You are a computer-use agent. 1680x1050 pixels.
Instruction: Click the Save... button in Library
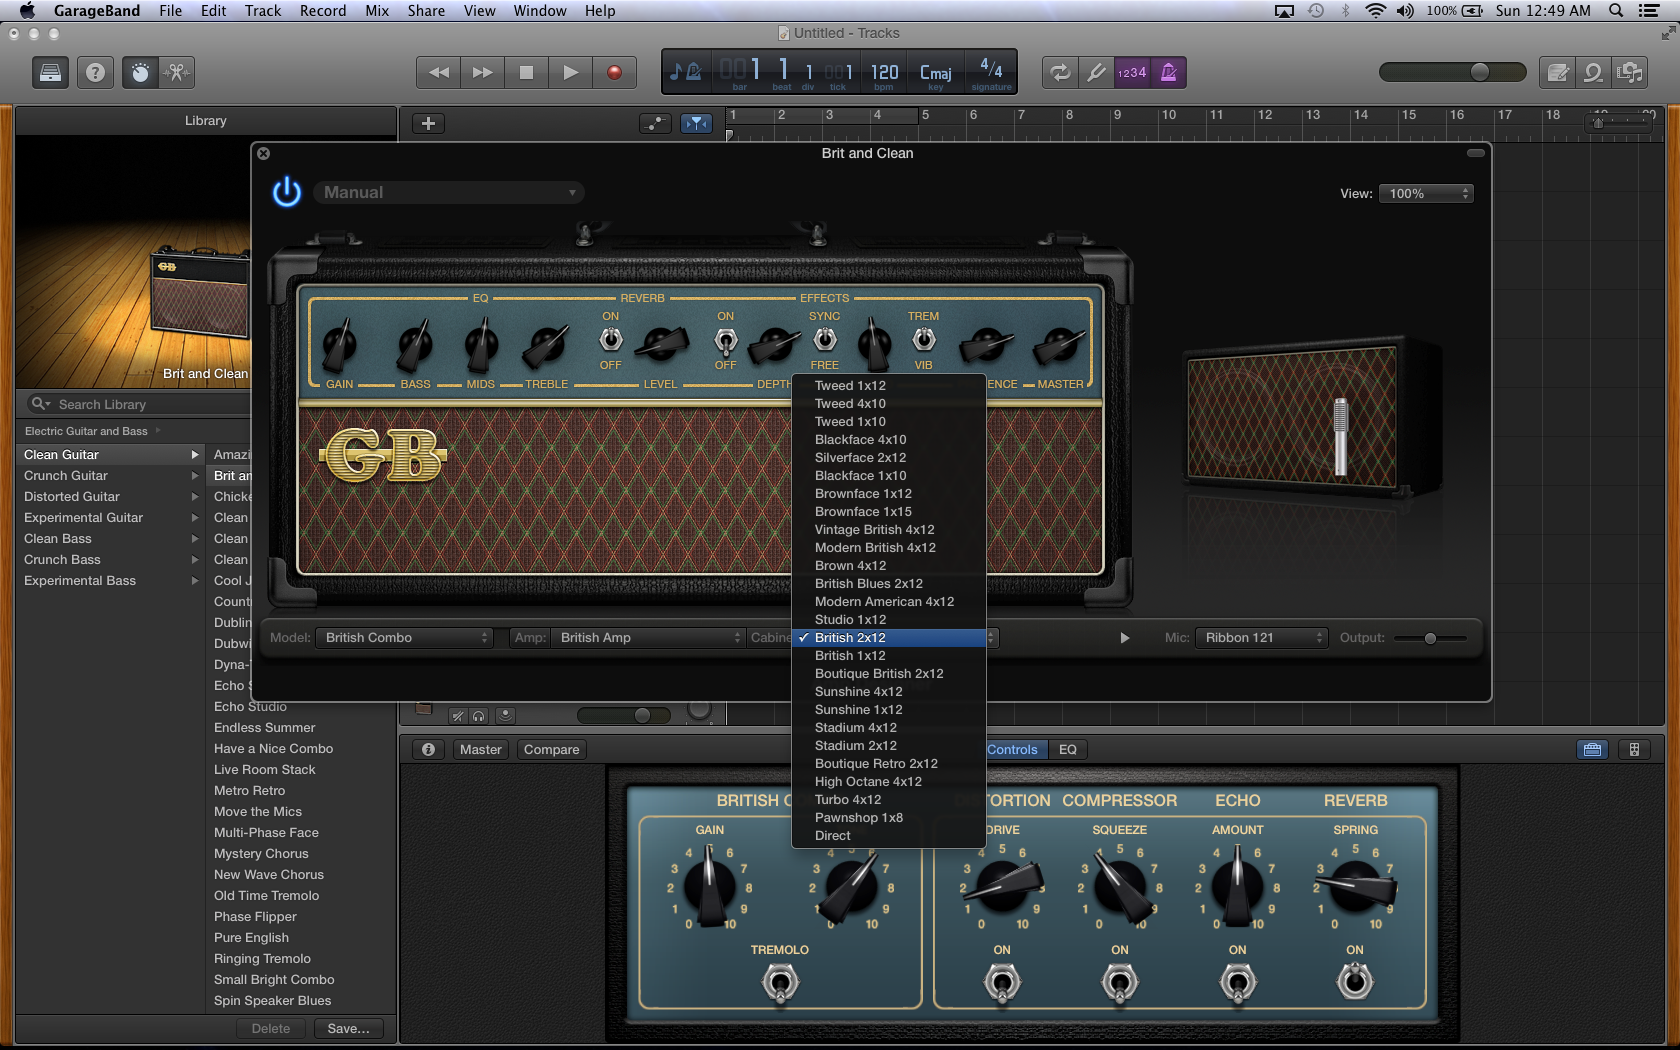tap(348, 1028)
